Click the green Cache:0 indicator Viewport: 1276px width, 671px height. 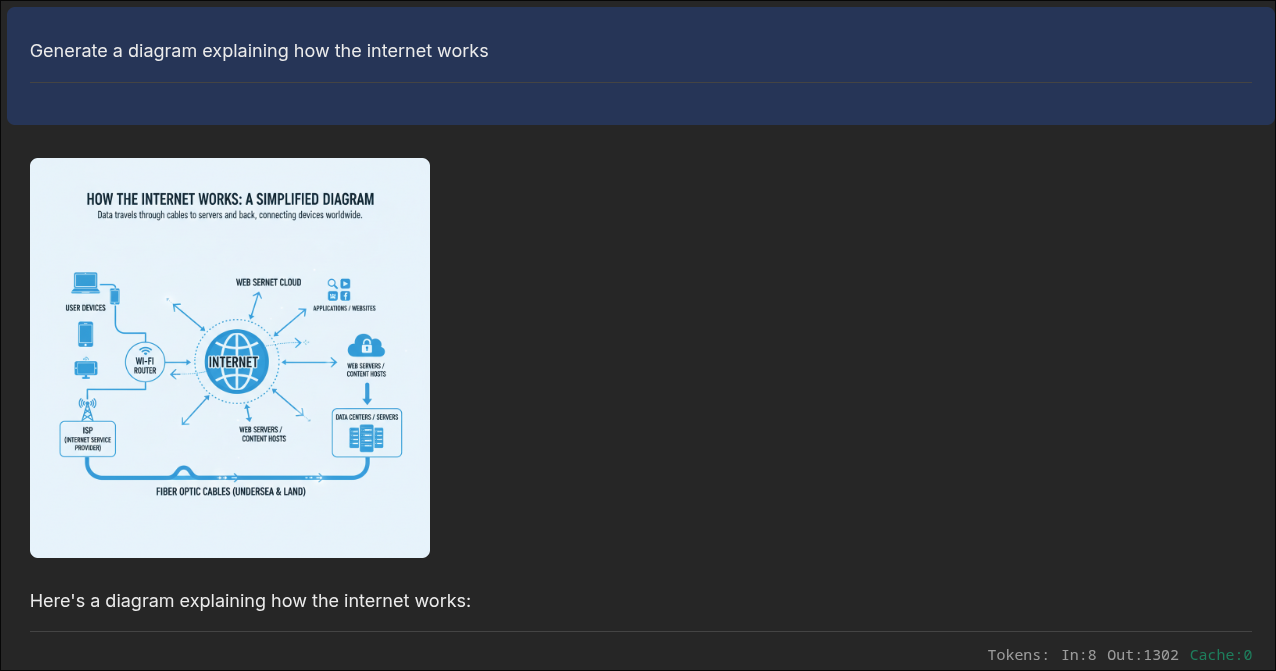(1220, 655)
